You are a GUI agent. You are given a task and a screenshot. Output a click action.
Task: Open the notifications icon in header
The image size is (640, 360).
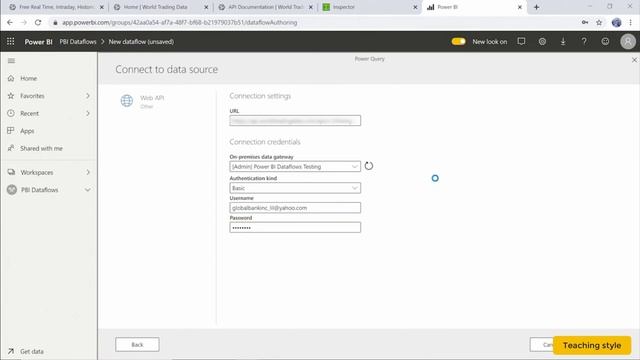point(521,42)
